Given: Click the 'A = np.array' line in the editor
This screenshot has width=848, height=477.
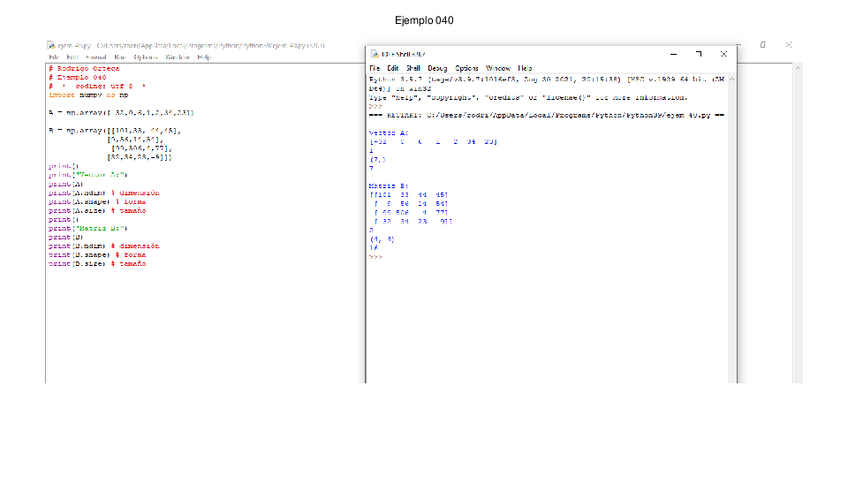Looking at the screenshot, I should click(121, 112).
